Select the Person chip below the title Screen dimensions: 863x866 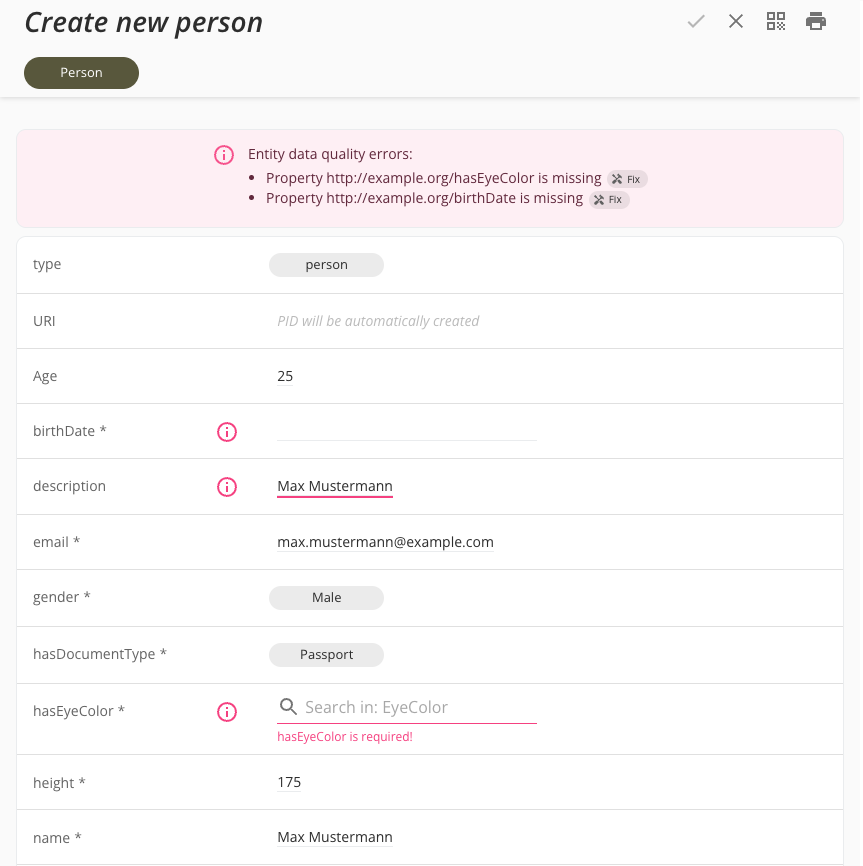coord(81,72)
